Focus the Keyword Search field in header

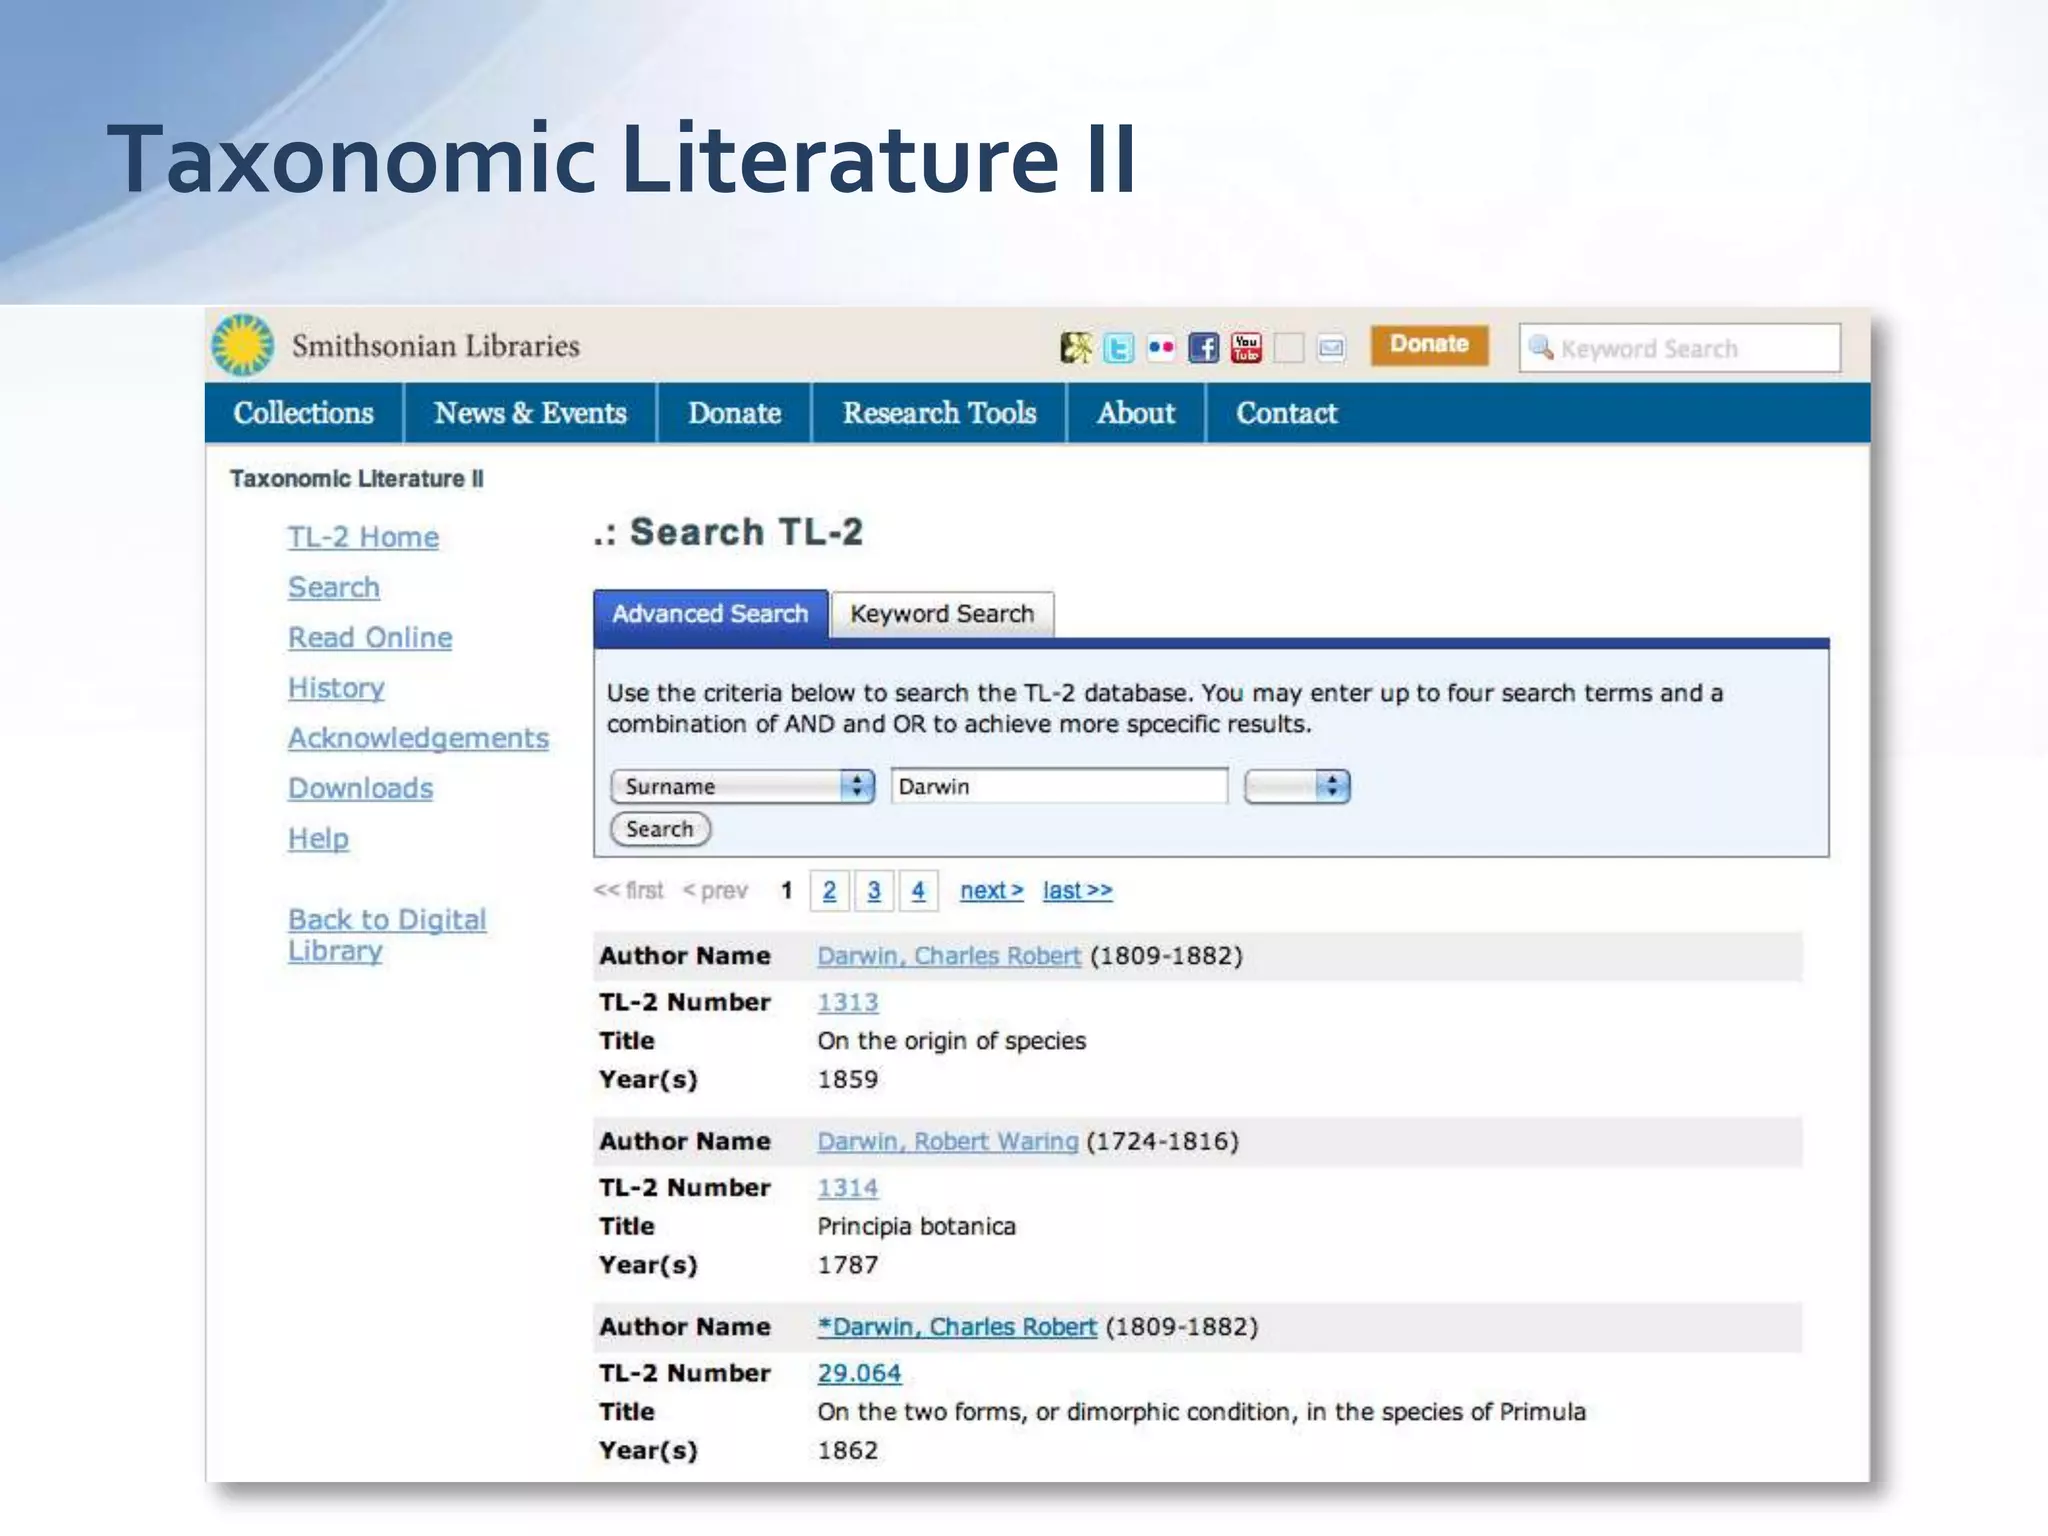[x=1680, y=348]
